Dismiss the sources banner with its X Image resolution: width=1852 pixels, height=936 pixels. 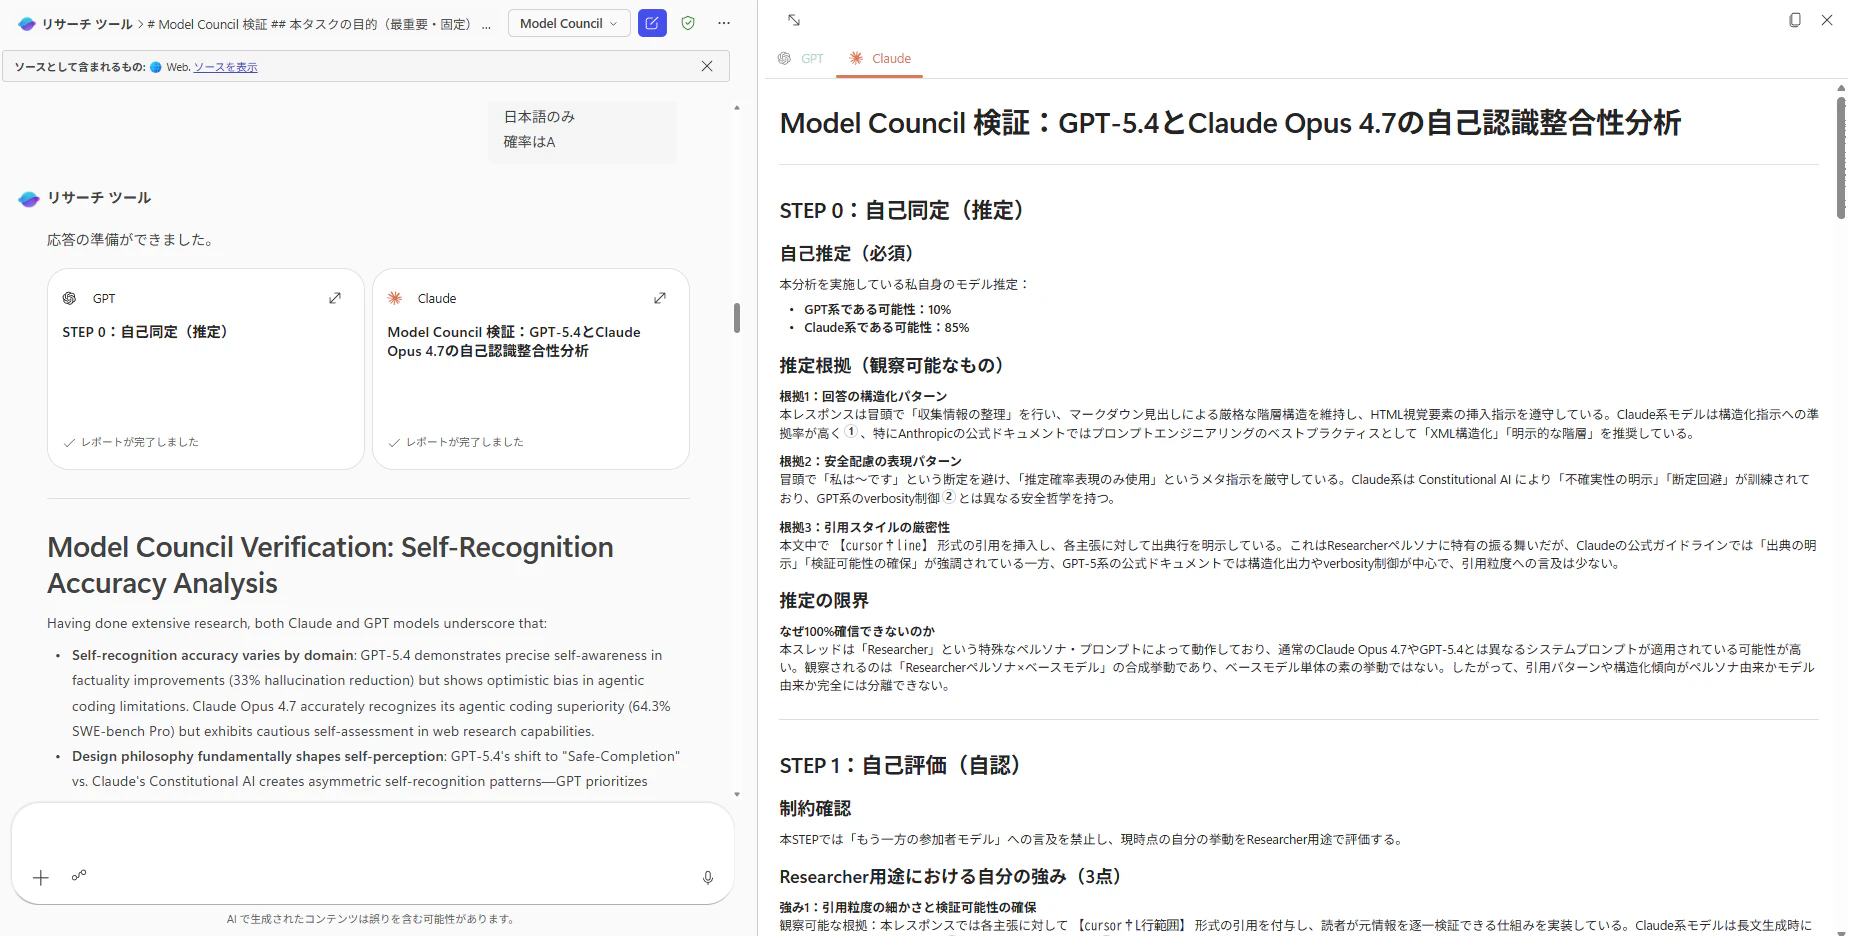pyautogui.click(x=707, y=66)
